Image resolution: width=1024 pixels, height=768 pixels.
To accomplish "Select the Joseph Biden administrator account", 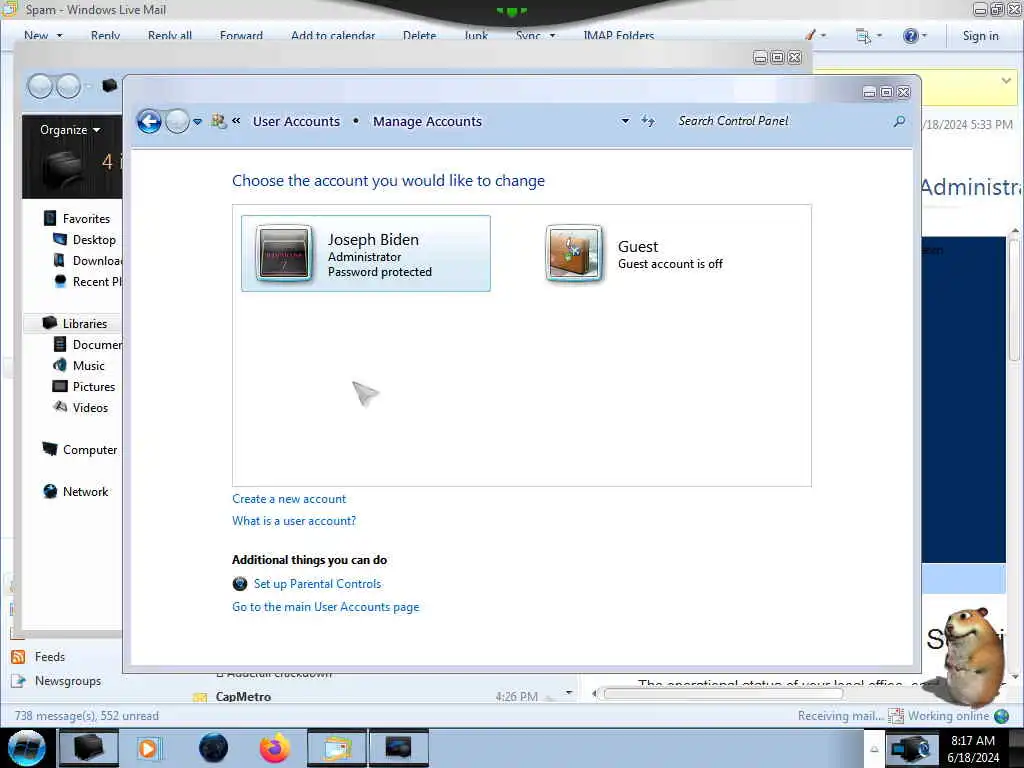I will click(366, 253).
